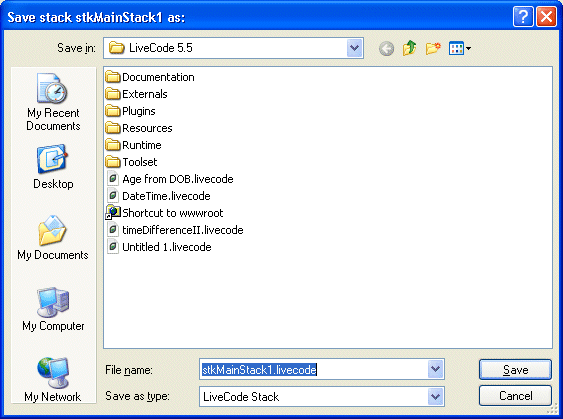Open My Documents place
The image size is (563, 419).
point(53,238)
